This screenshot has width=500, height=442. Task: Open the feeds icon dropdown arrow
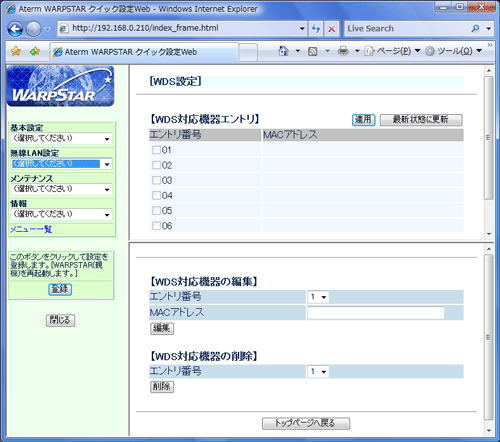327,51
